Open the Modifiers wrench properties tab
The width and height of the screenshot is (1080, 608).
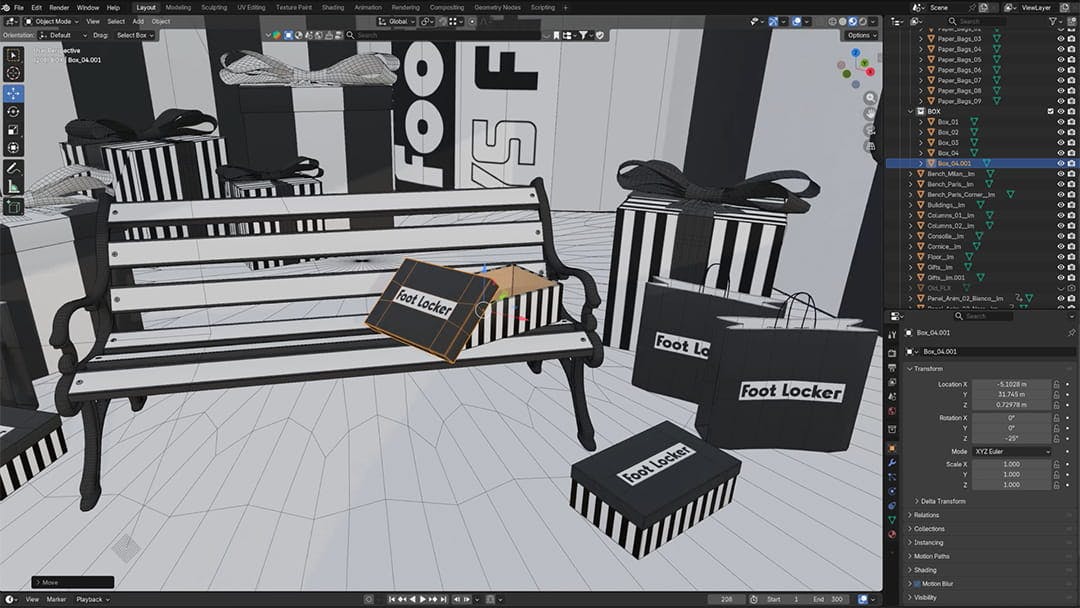coord(892,463)
